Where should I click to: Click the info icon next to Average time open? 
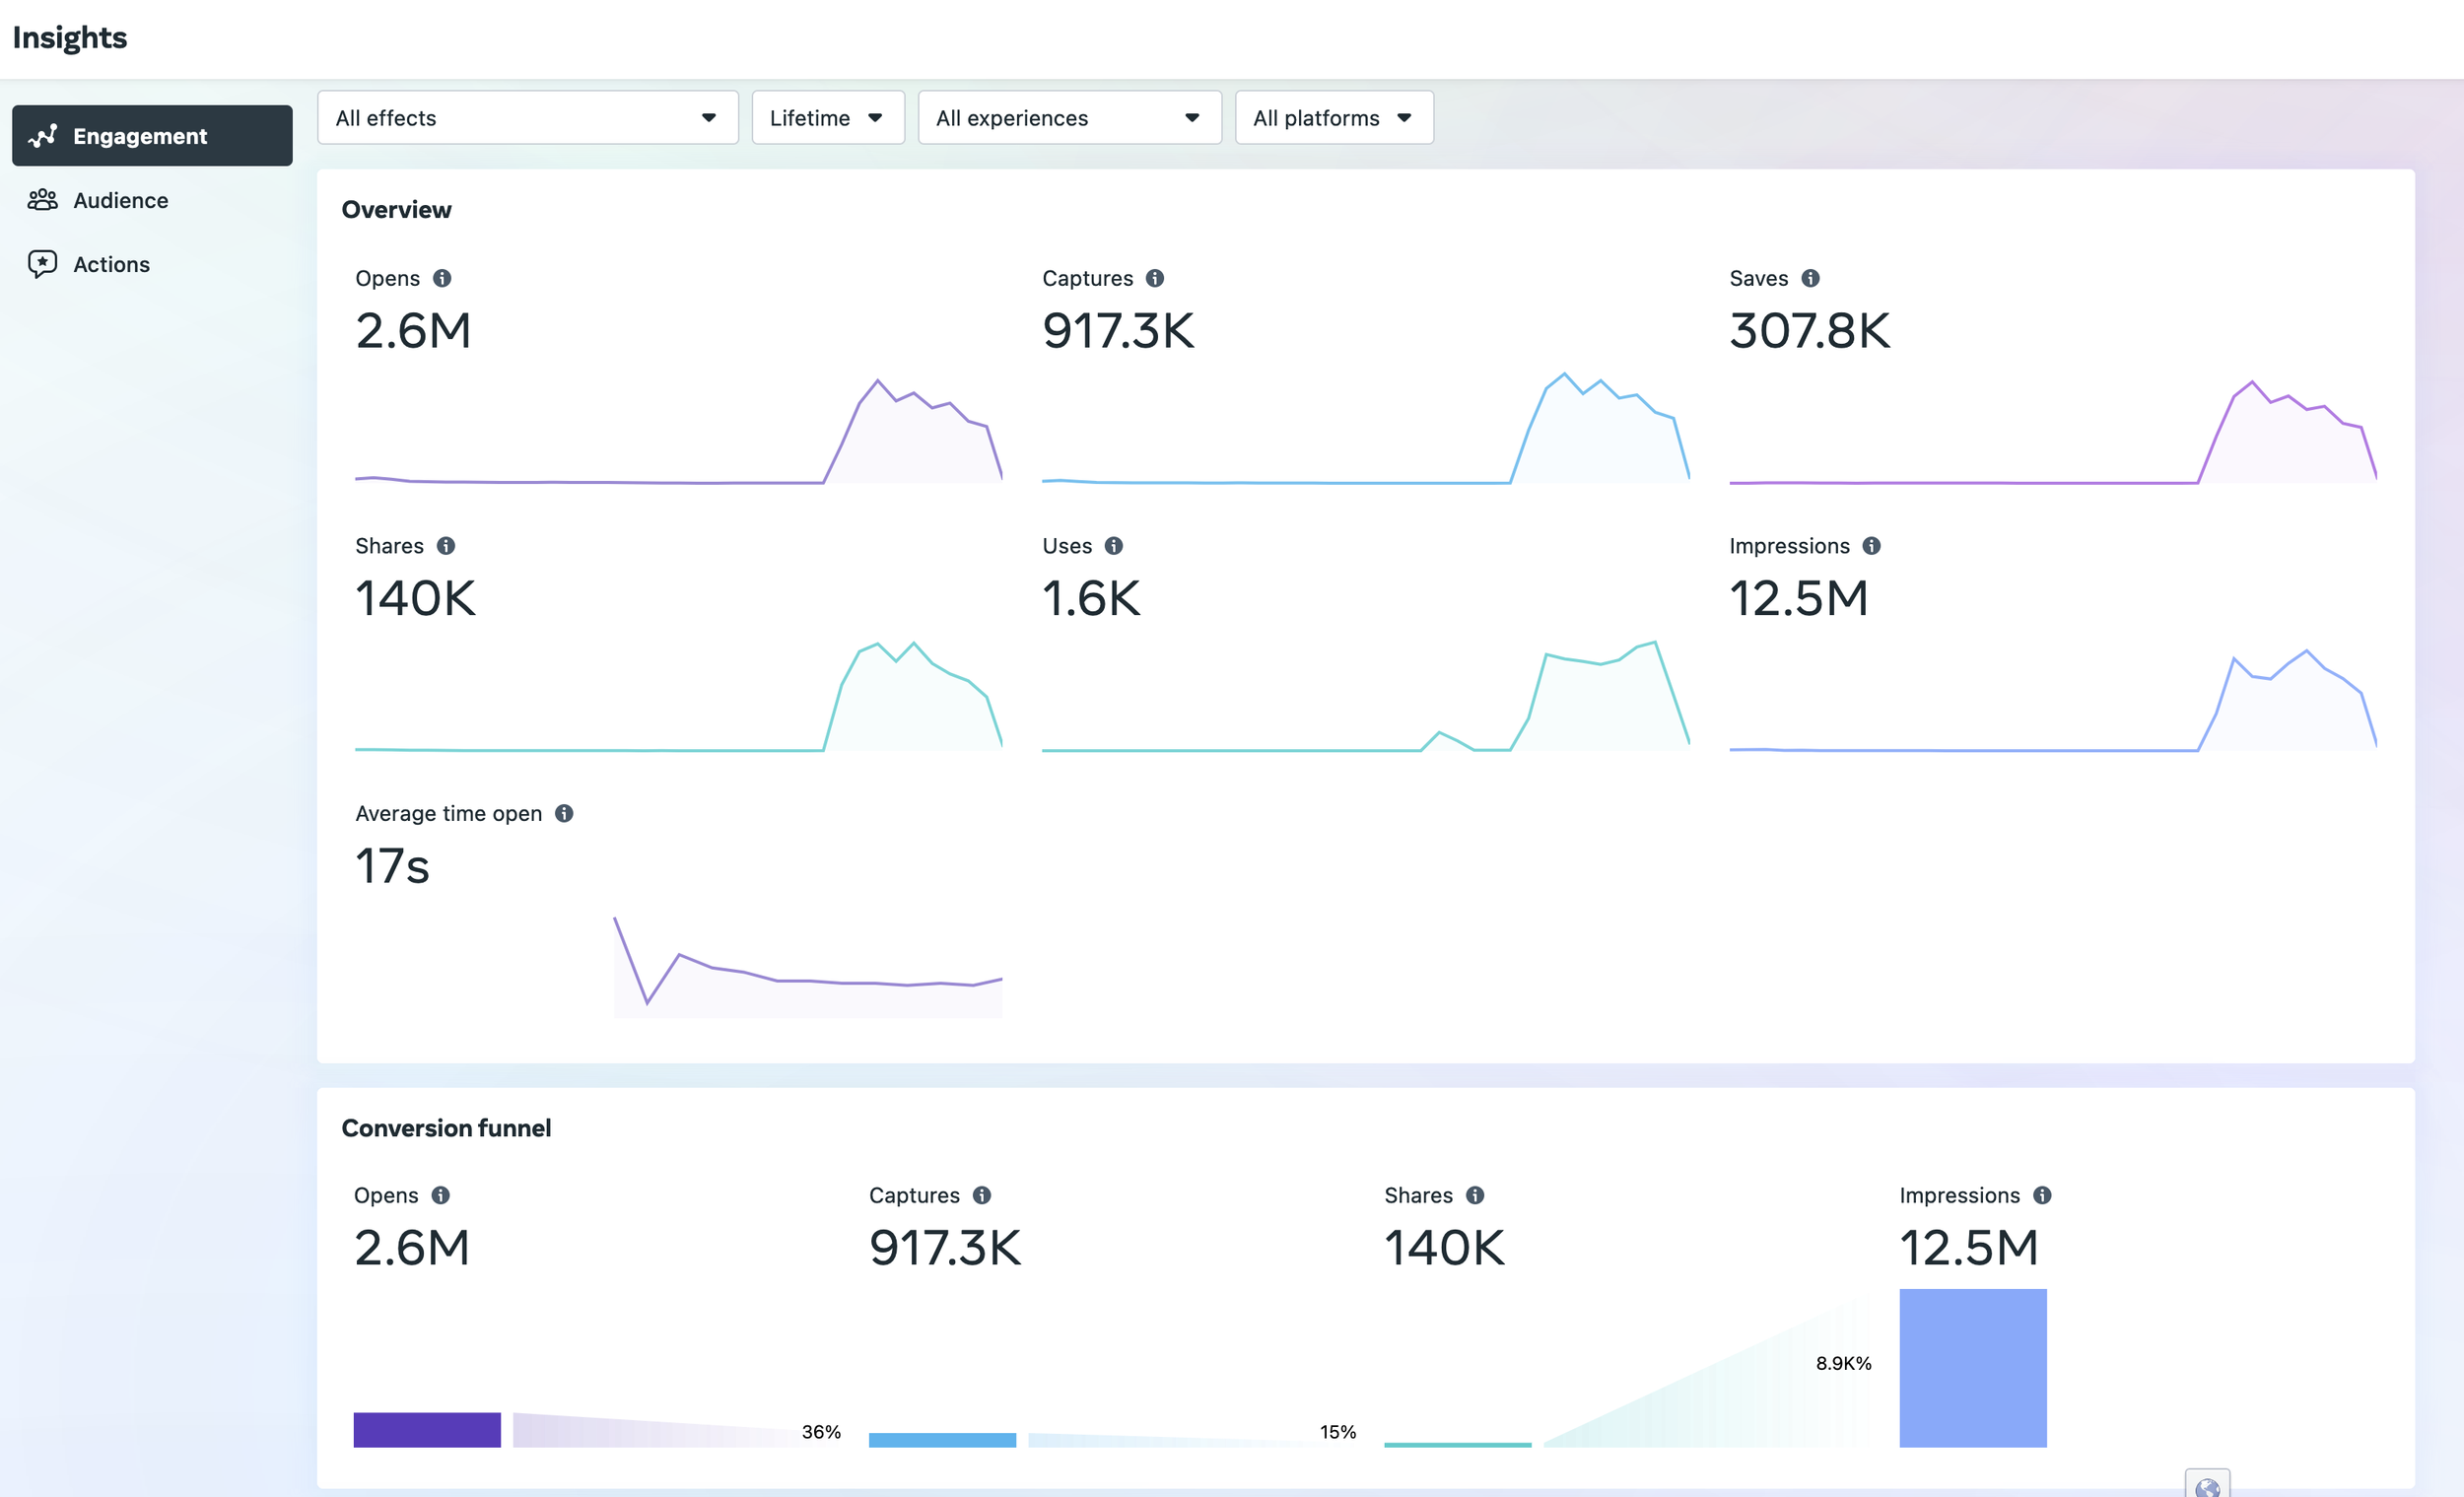tap(564, 814)
